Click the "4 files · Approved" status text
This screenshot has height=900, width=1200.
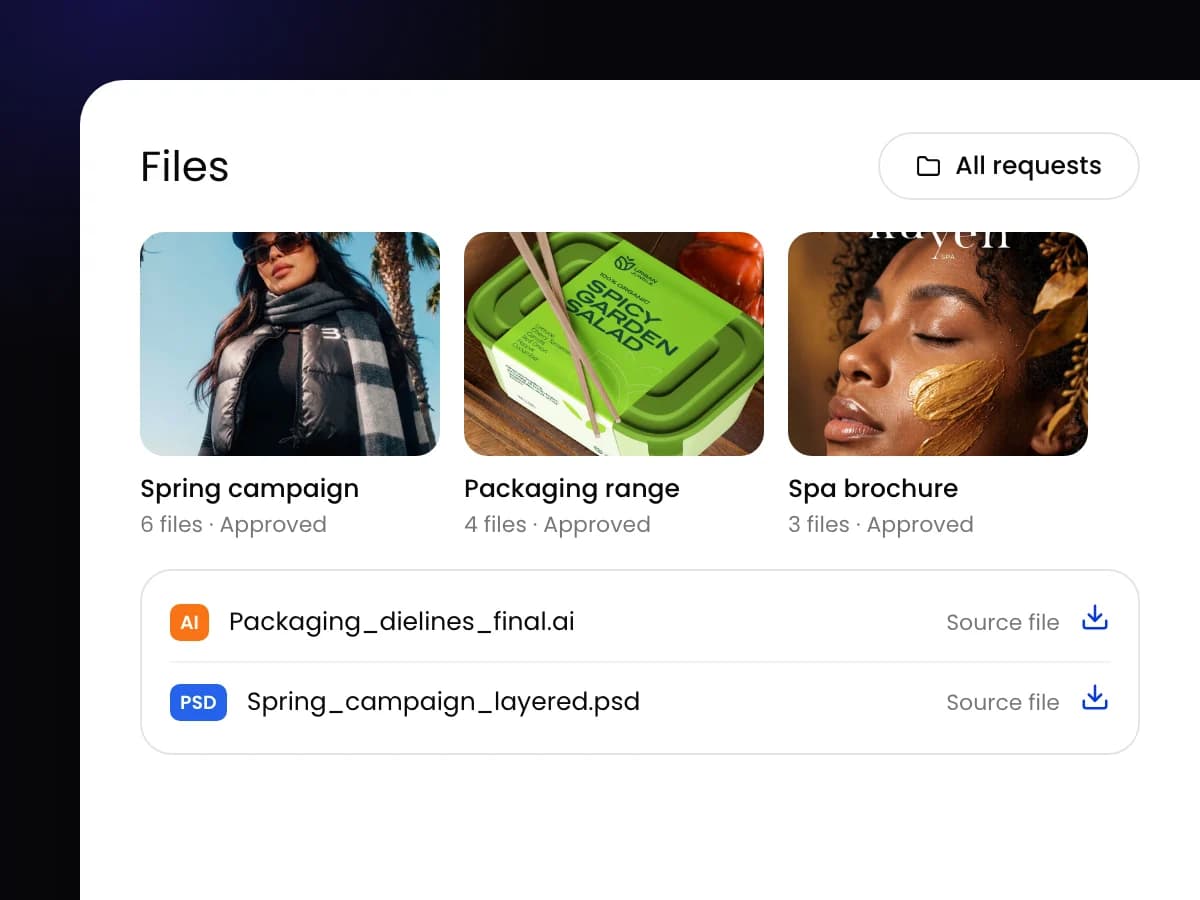[x=557, y=524]
